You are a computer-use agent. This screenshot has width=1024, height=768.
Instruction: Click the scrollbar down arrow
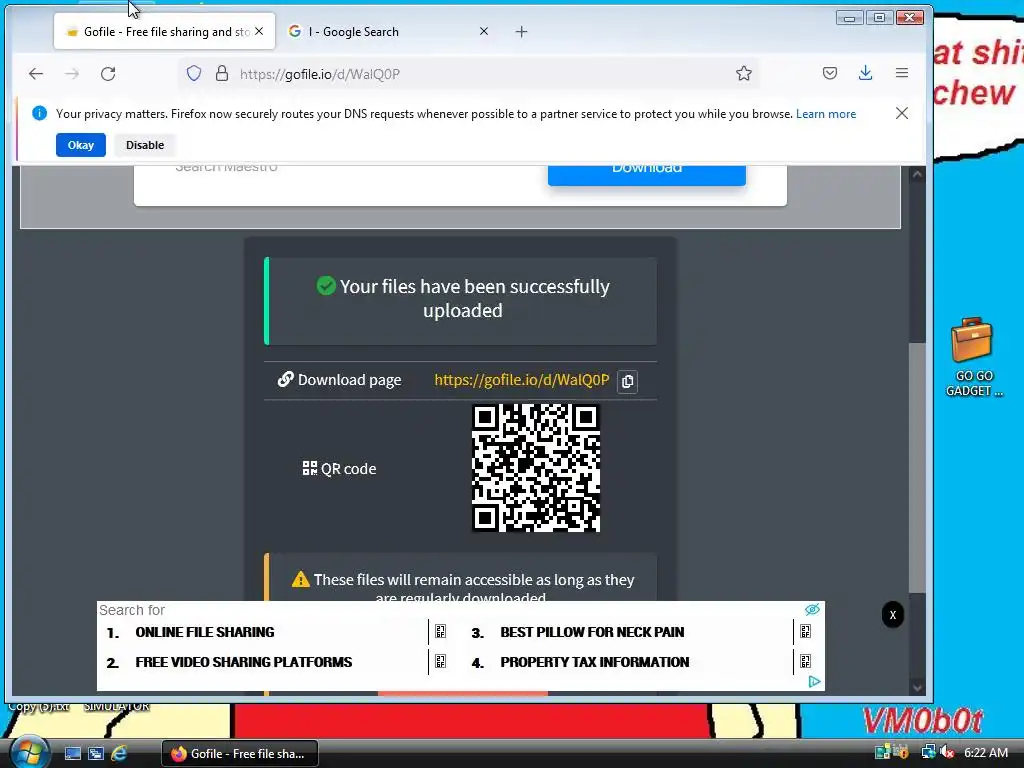(x=917, y=688)
